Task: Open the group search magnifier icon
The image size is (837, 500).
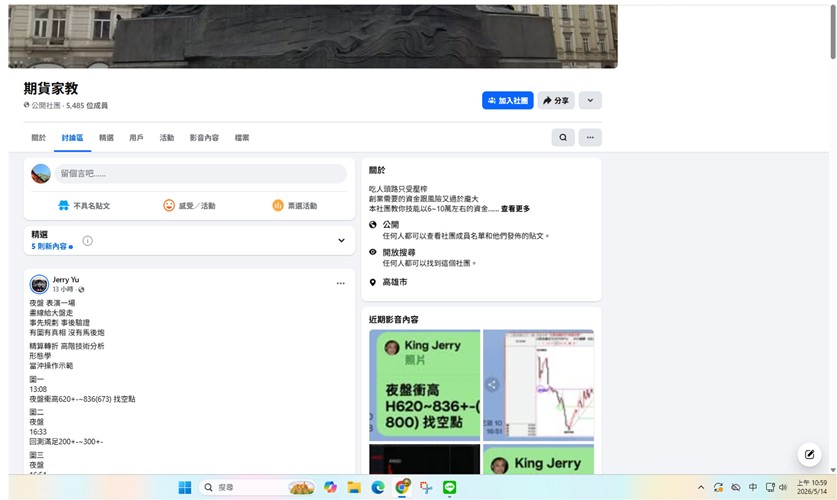Action: tap(563, 138)
